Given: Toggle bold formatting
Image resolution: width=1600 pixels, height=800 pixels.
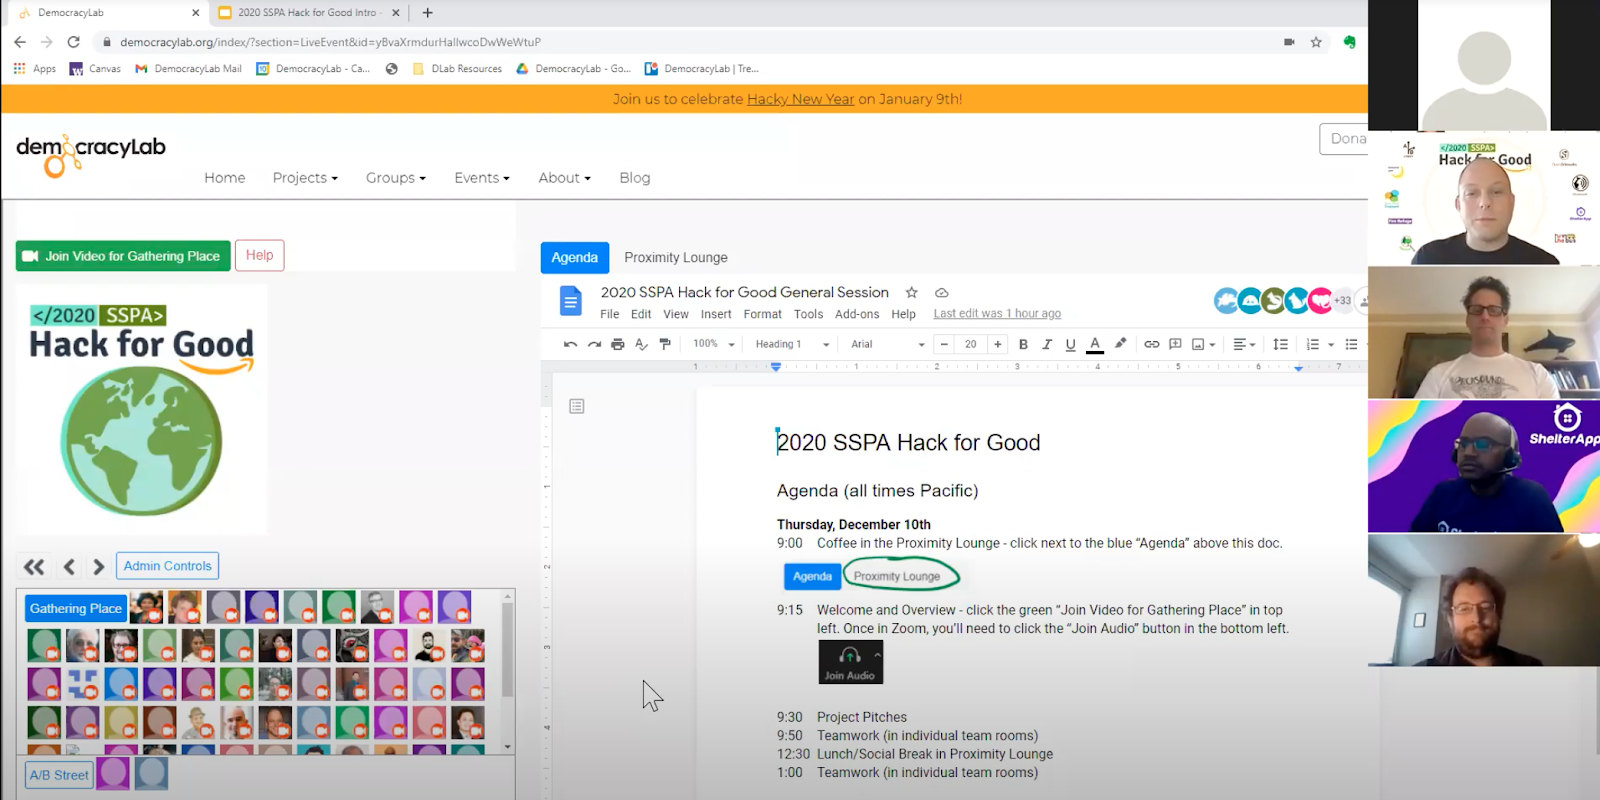Looking at the screenshot, I should click(1023, 344).
